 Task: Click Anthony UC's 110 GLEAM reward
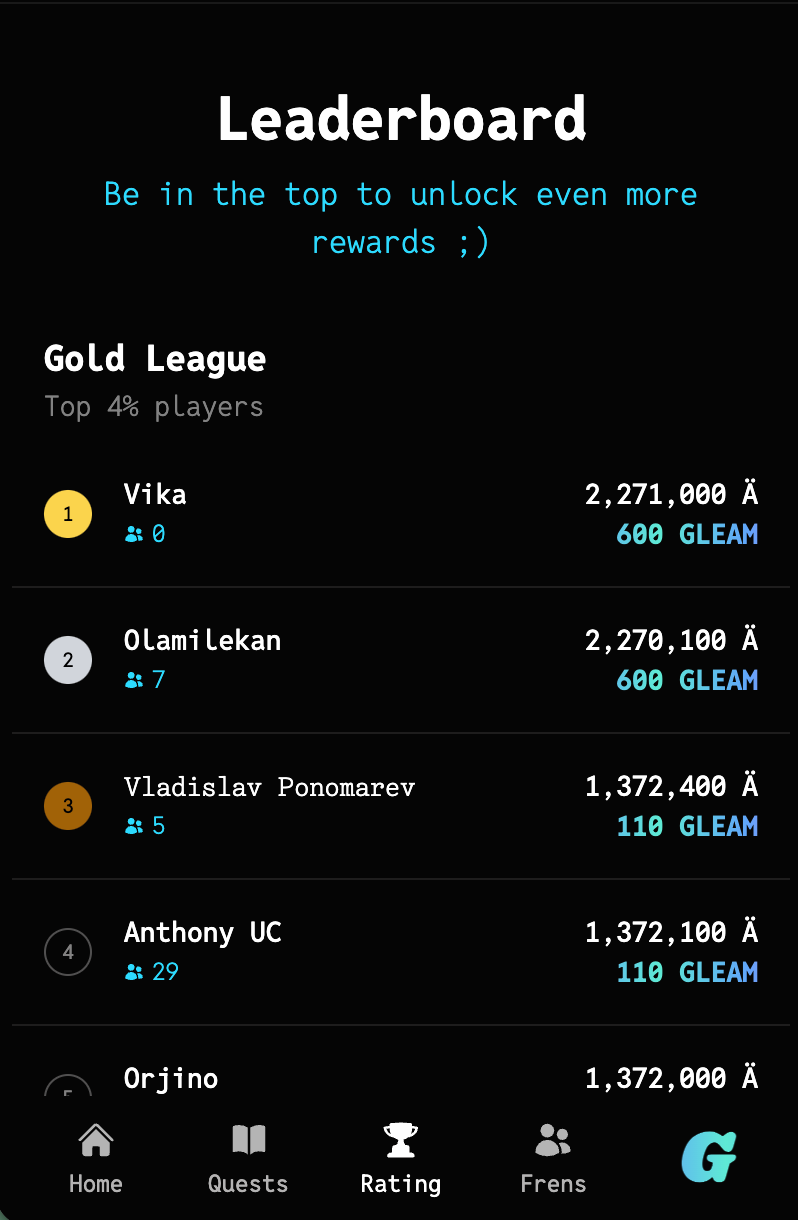[x=687, y=972]
